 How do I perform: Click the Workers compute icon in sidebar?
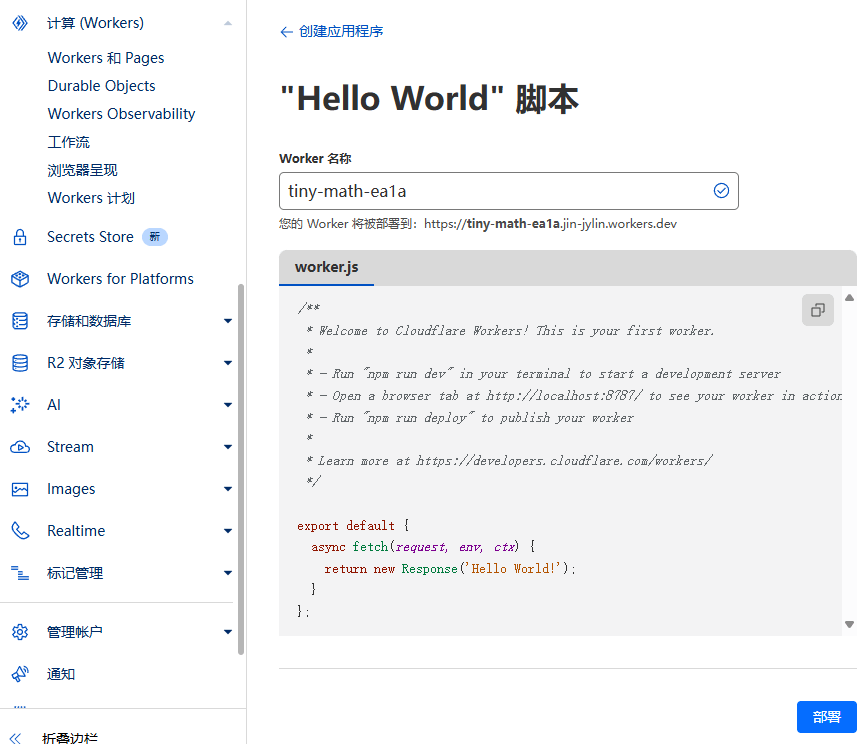20,23
